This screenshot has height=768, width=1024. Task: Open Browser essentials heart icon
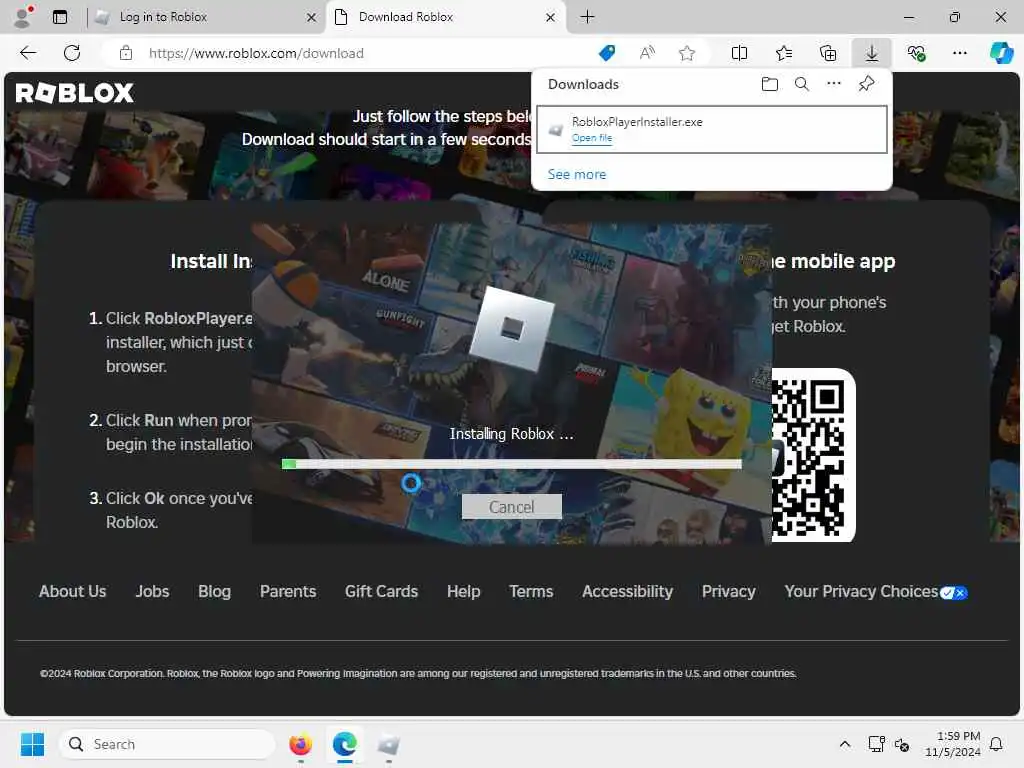tap(916, 53)
